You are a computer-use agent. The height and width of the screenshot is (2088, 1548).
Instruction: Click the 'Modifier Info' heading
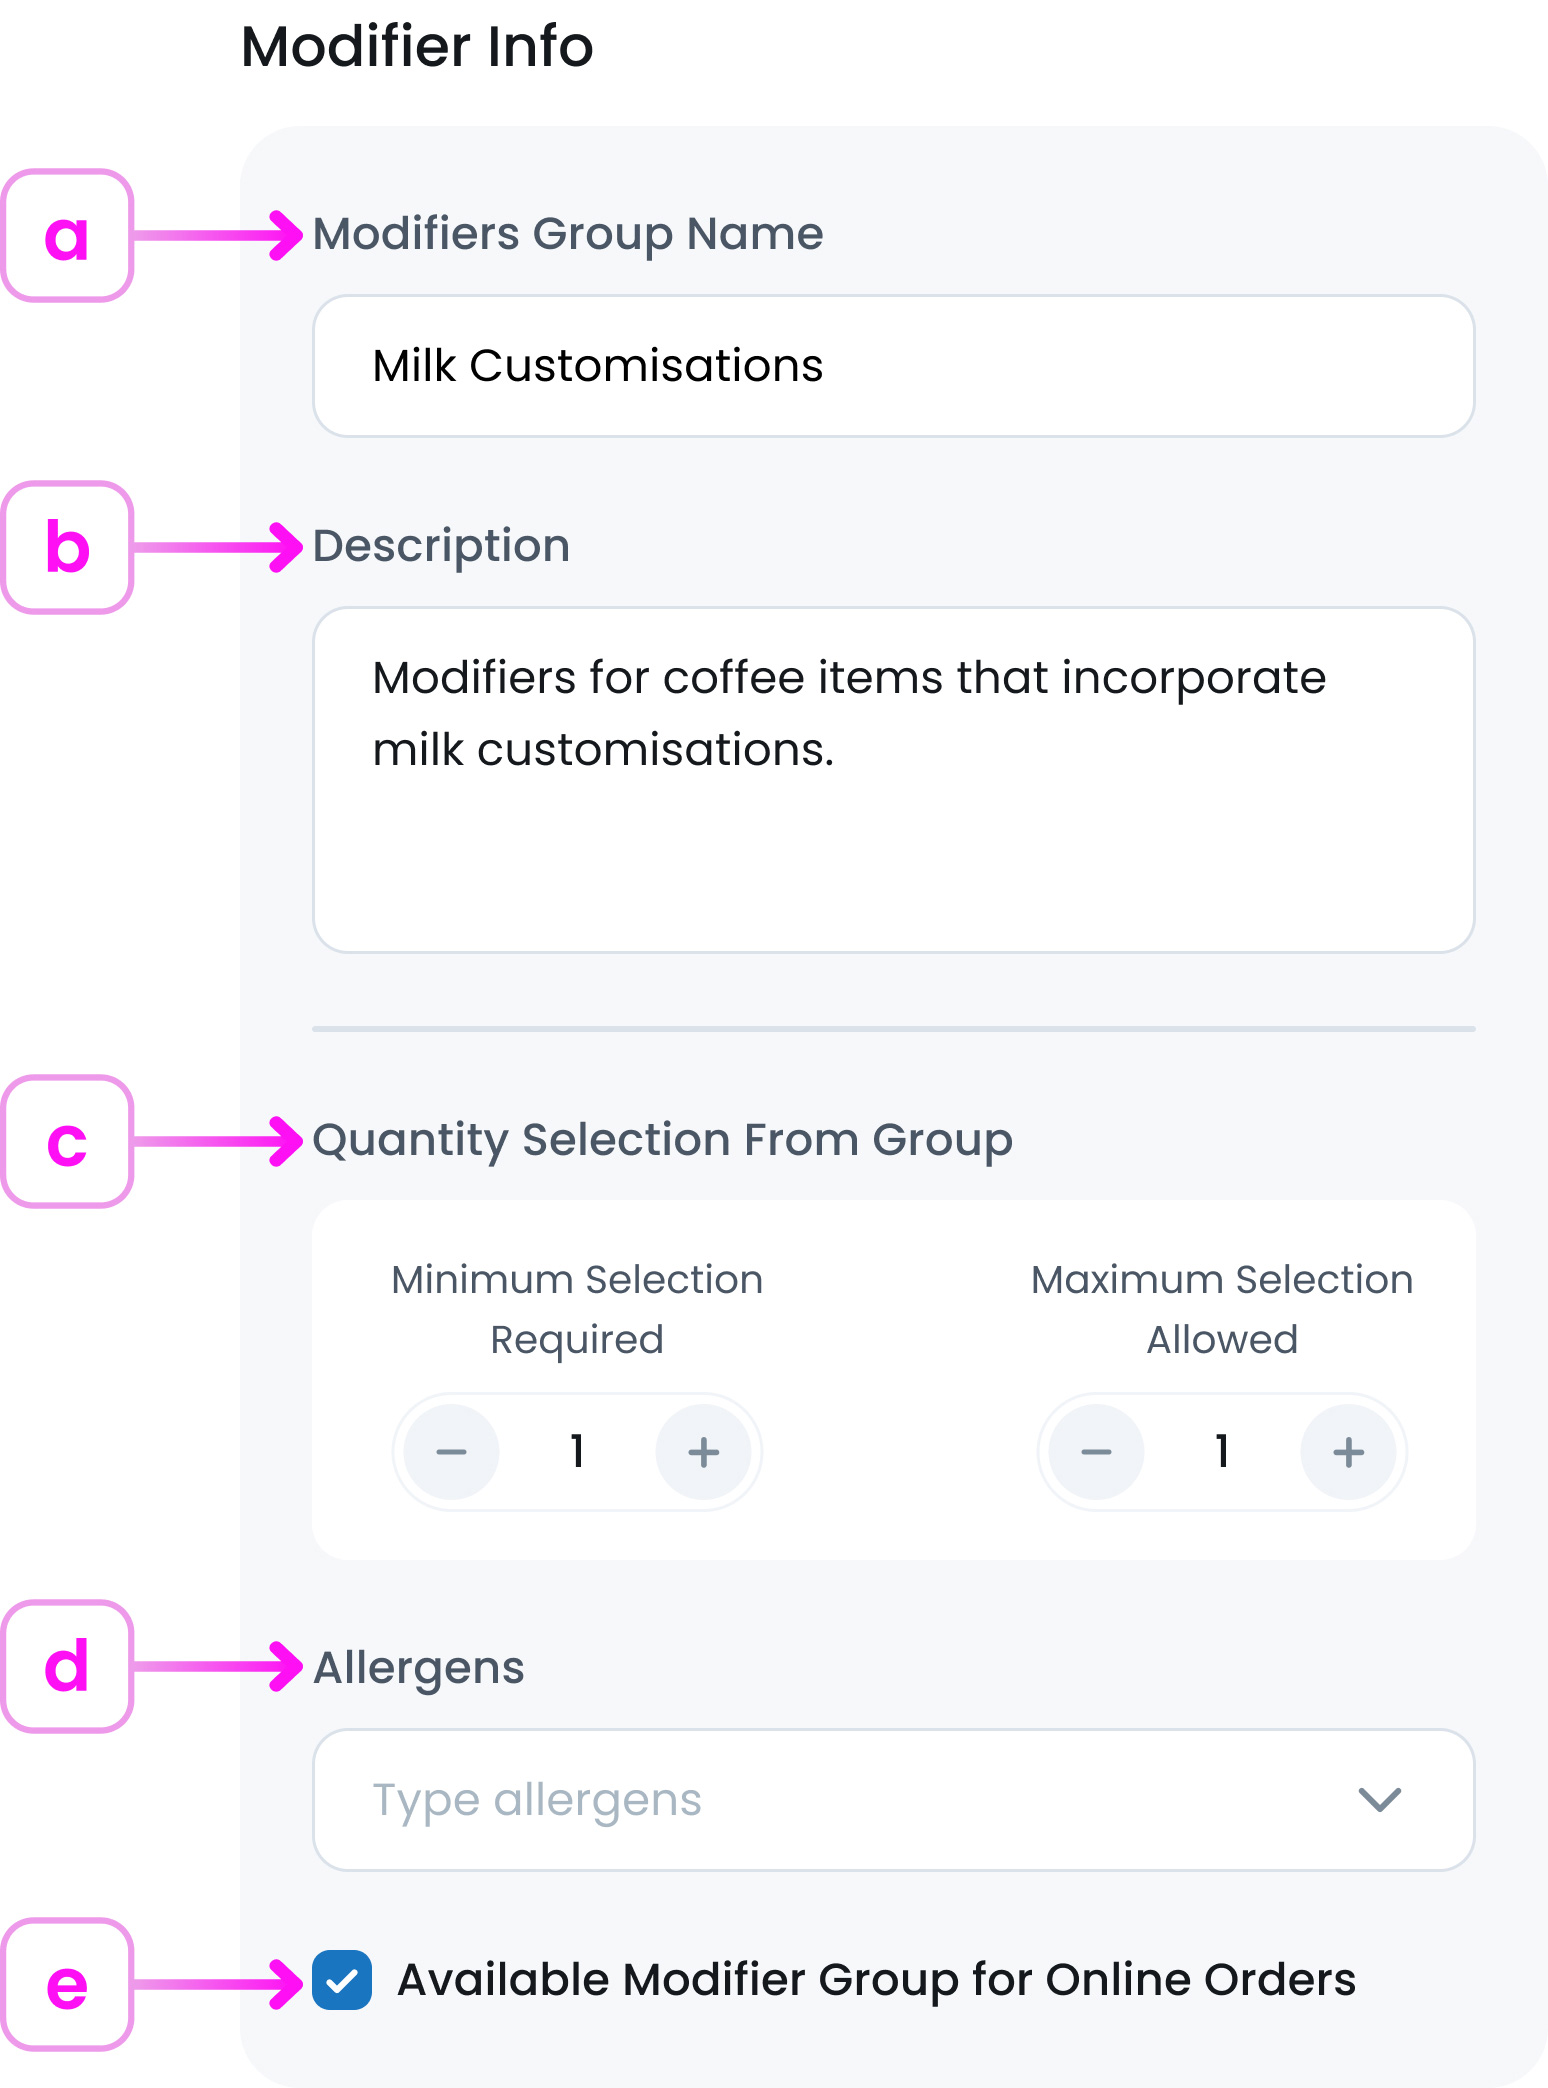point(417,47)
